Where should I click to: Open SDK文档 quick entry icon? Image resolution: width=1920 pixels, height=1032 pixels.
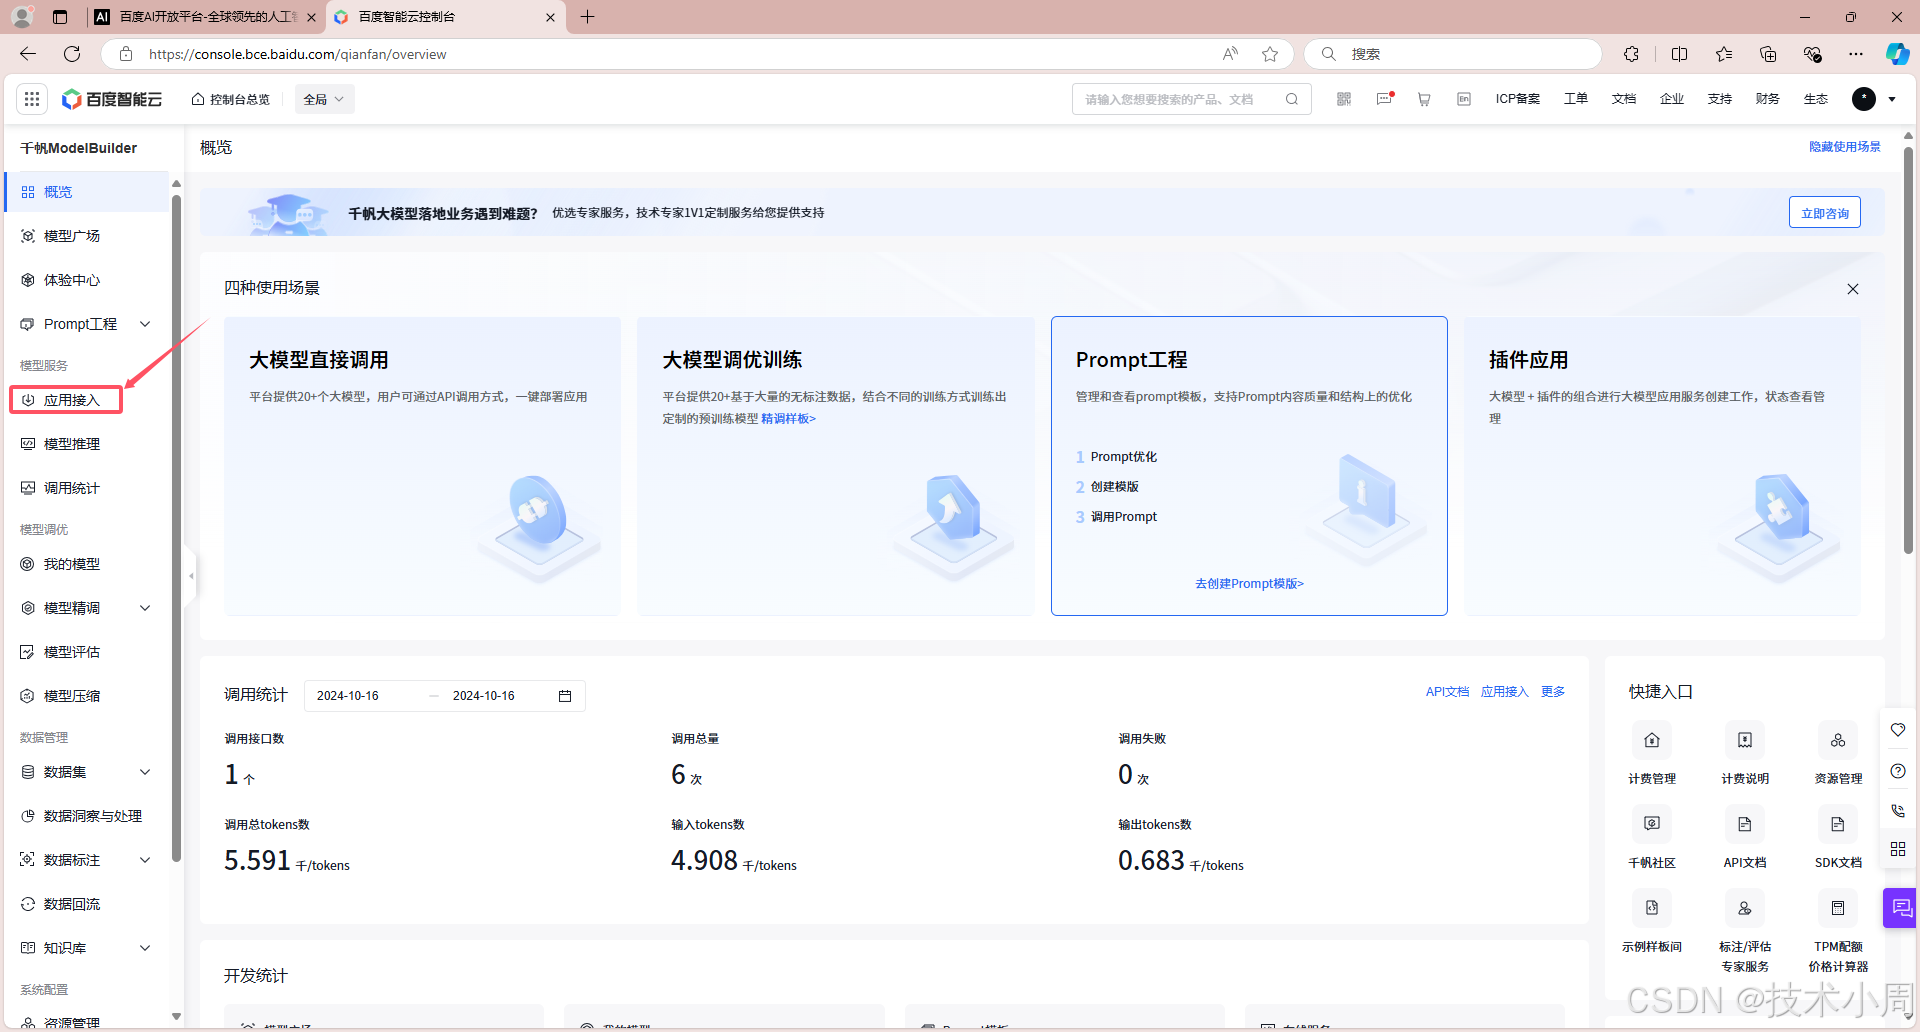coord(1838,824)
